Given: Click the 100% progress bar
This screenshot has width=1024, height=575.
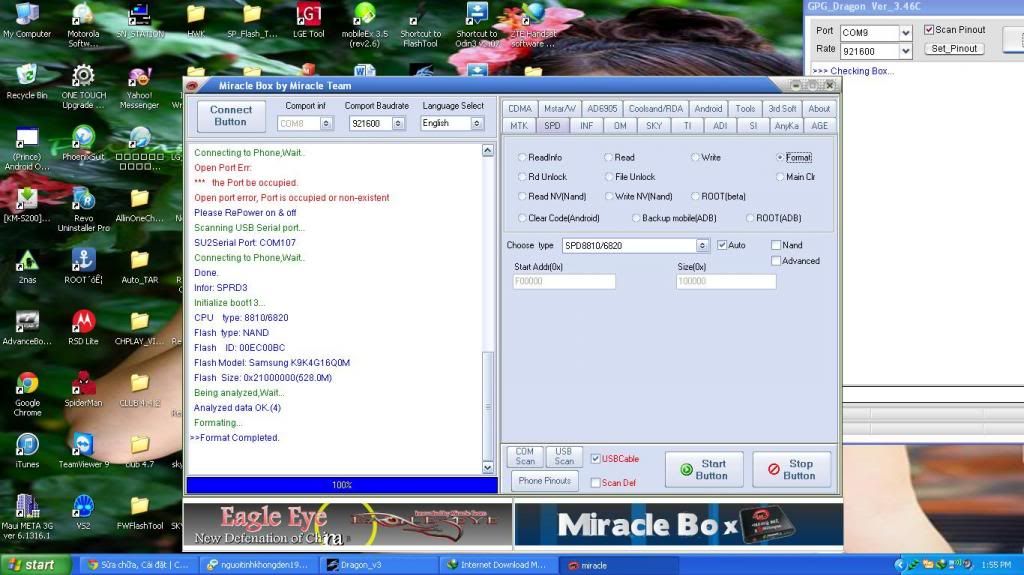Looking at the screenshot, I should coord(342,485).
